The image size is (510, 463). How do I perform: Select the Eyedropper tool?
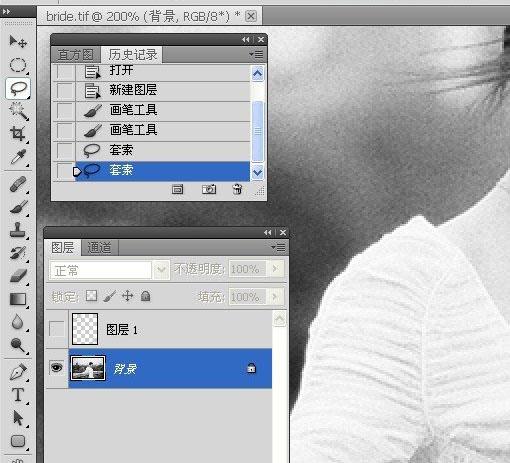(18, 157)
